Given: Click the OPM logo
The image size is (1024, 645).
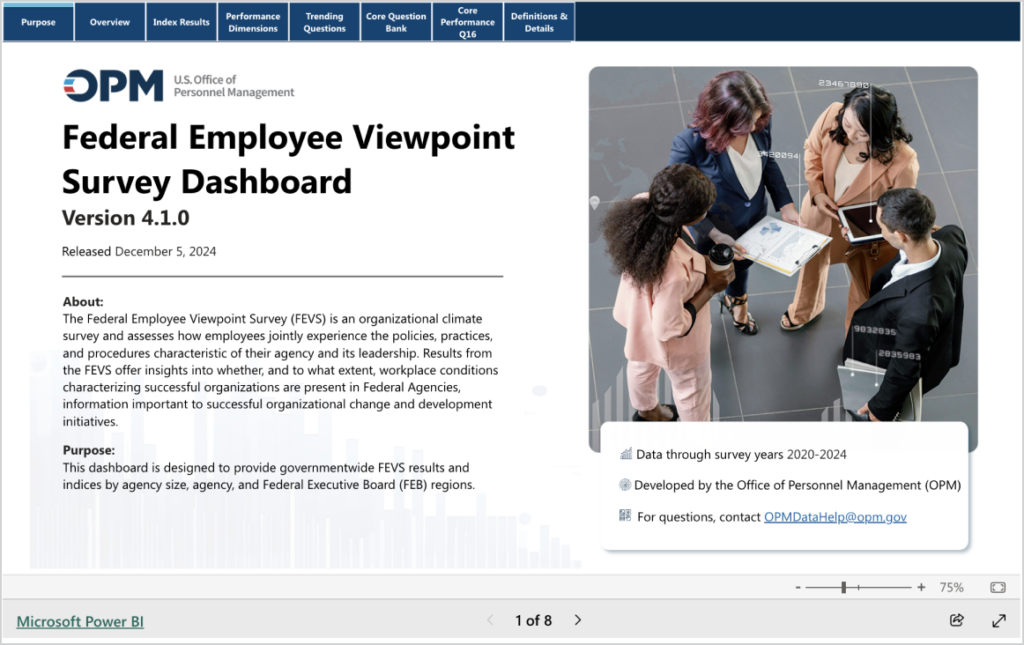Looking at the screenshot, I should click(x=113, y=86).
